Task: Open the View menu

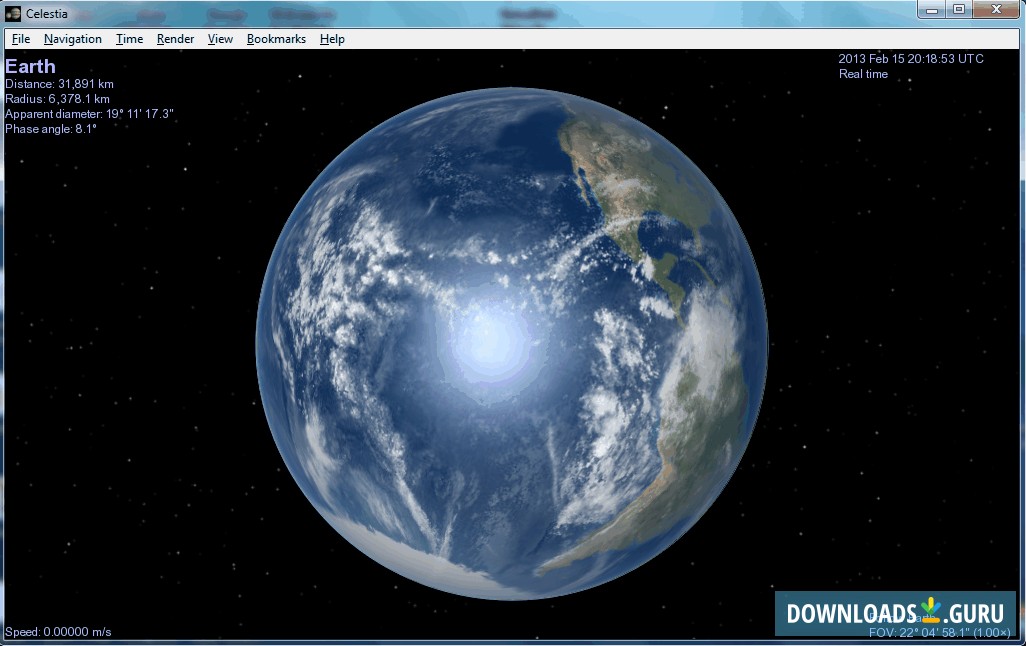Action: click(221, 39)
